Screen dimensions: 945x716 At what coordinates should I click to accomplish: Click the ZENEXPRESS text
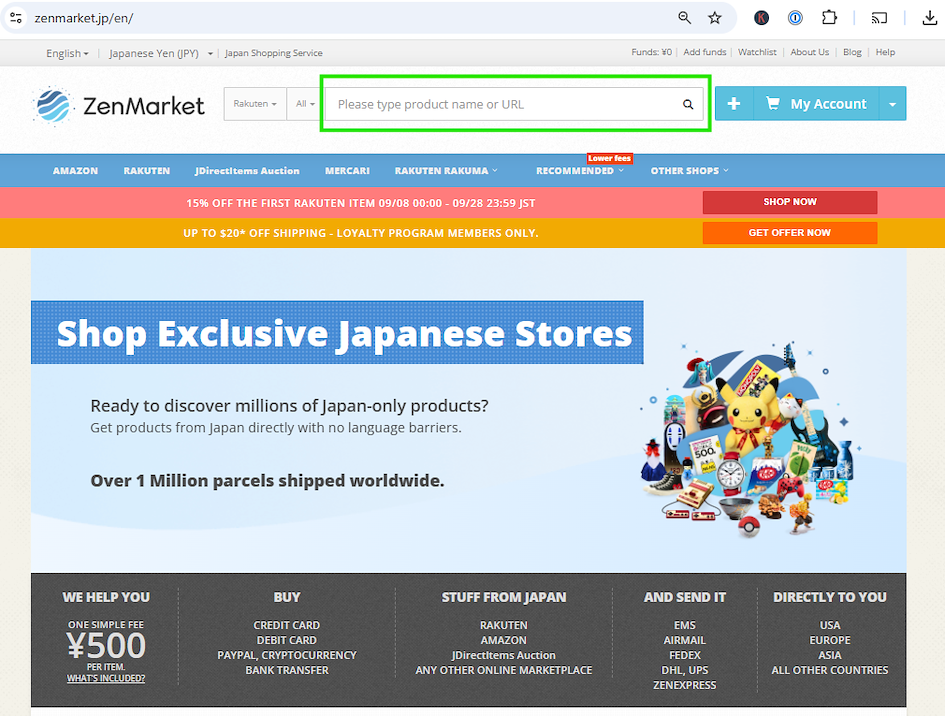pos(685,685)
